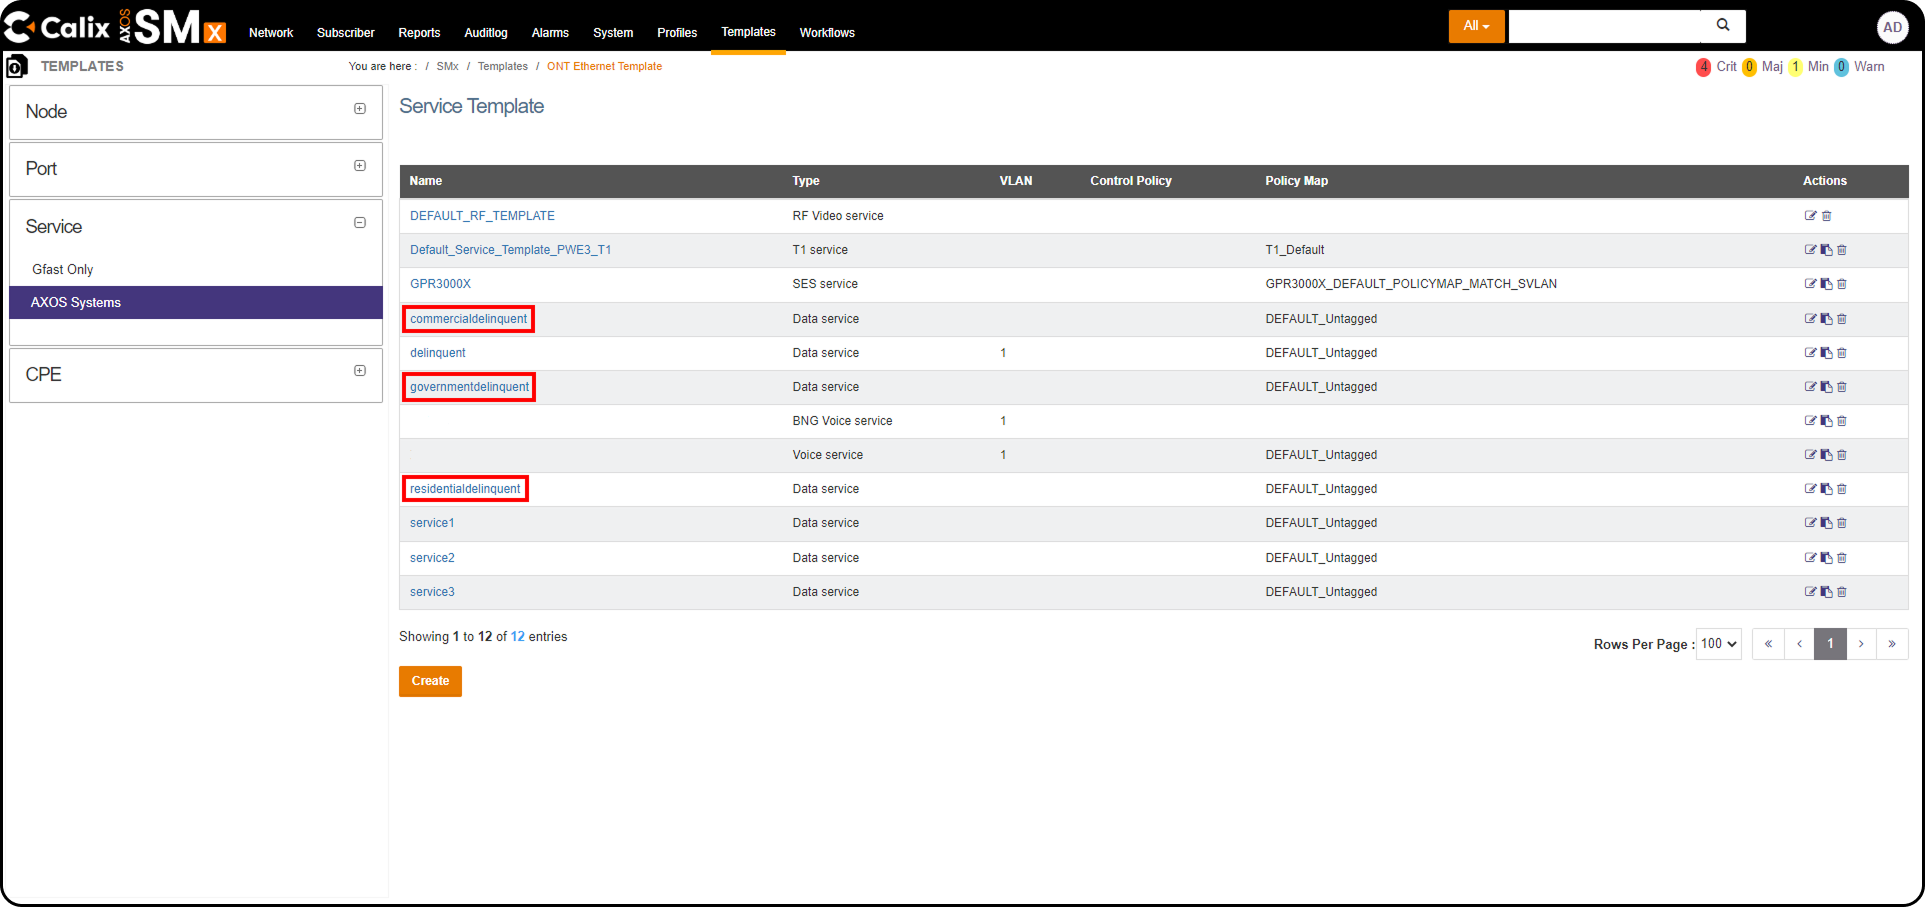Edit the delinquent template
The image size is (1925, 907).
coord(1810,353)
